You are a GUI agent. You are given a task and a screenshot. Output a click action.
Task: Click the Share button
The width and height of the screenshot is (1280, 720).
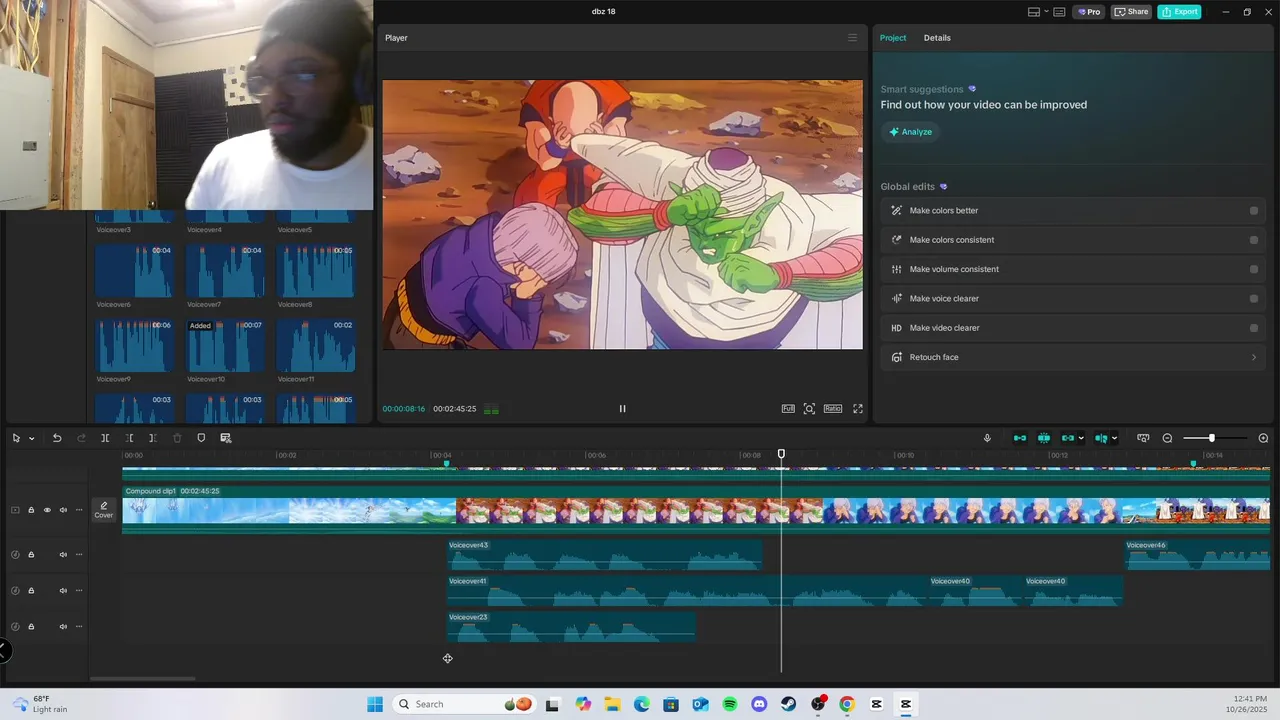click(x=1131, y=12)
